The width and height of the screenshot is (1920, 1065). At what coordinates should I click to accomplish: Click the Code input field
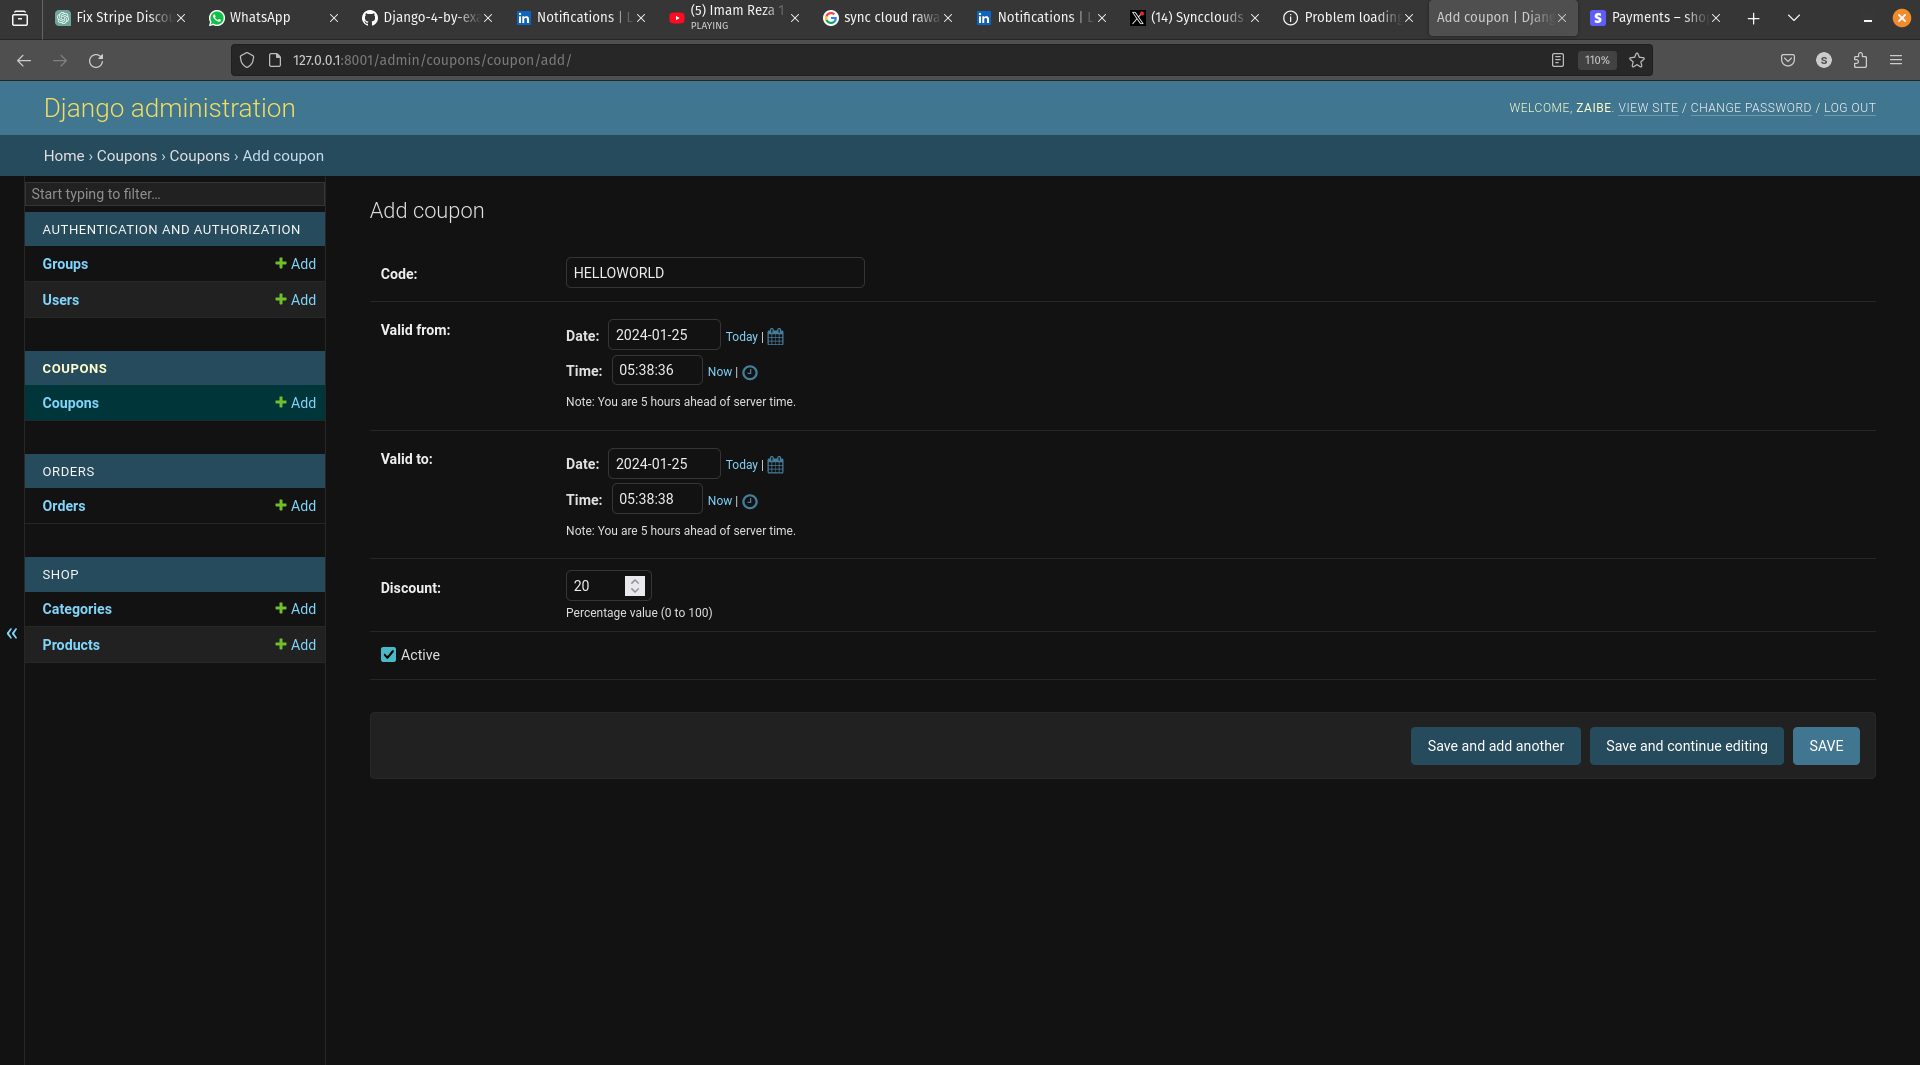(715, 273)
